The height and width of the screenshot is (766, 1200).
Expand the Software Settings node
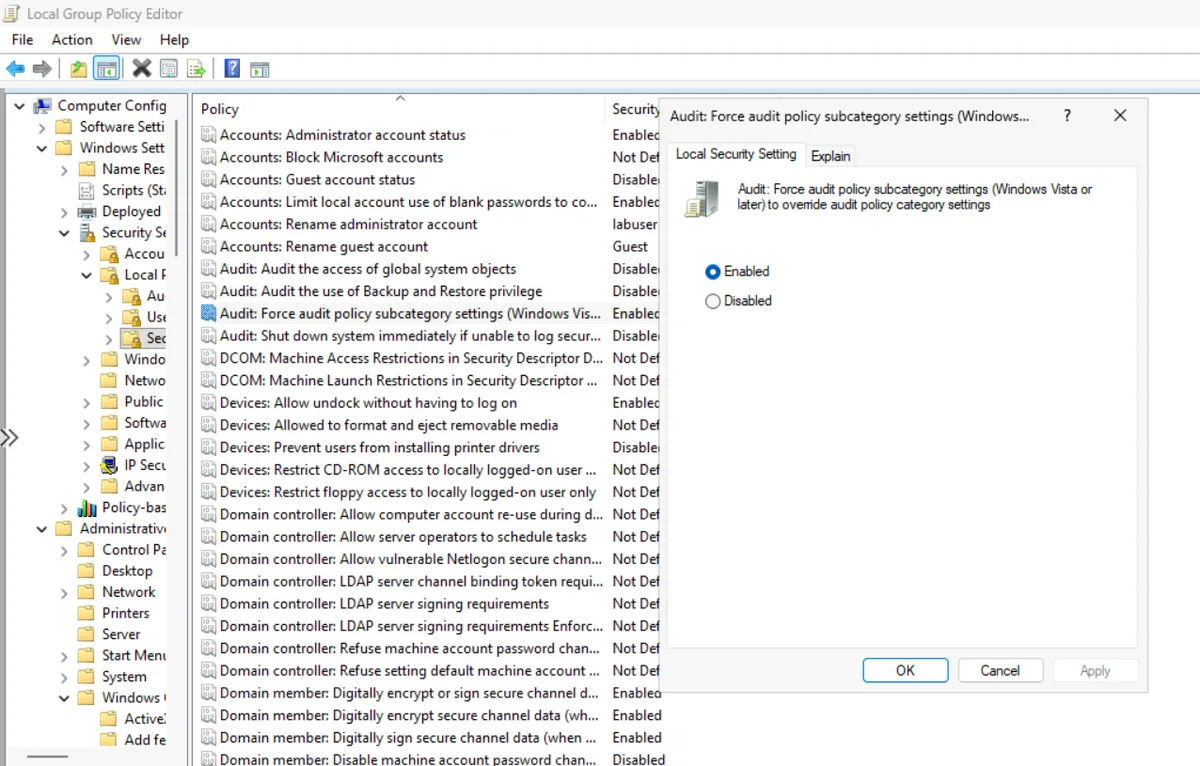pos(42,127)
